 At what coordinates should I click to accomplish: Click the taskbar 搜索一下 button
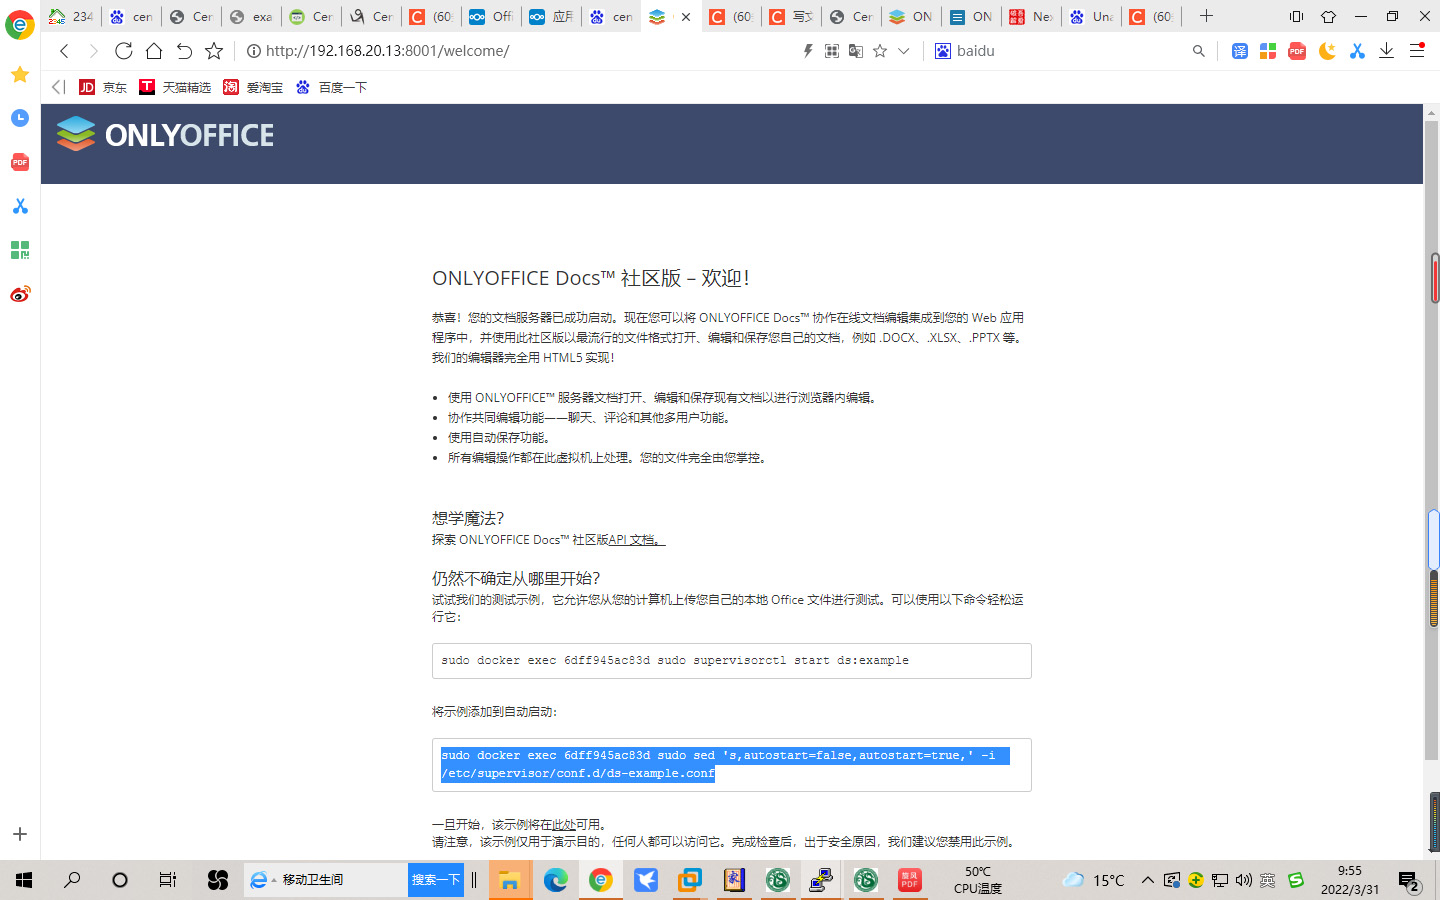[x=436, y=880]
